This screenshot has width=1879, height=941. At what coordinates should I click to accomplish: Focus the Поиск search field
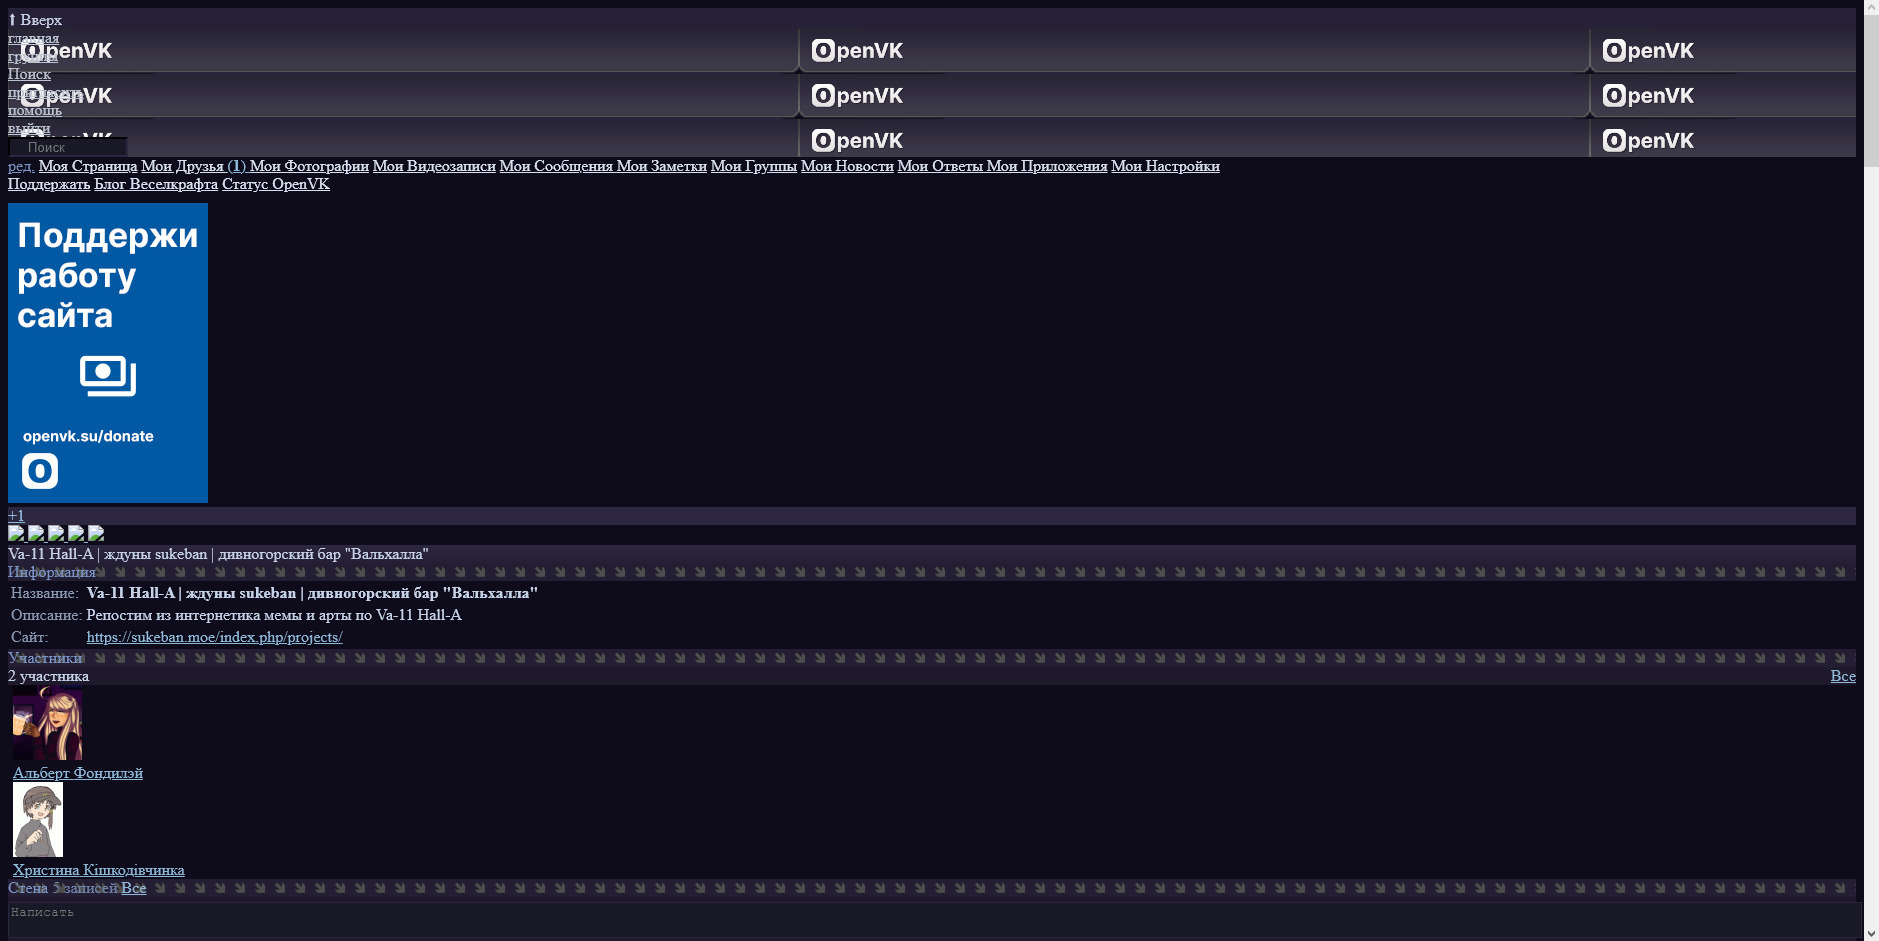(68, 147)
